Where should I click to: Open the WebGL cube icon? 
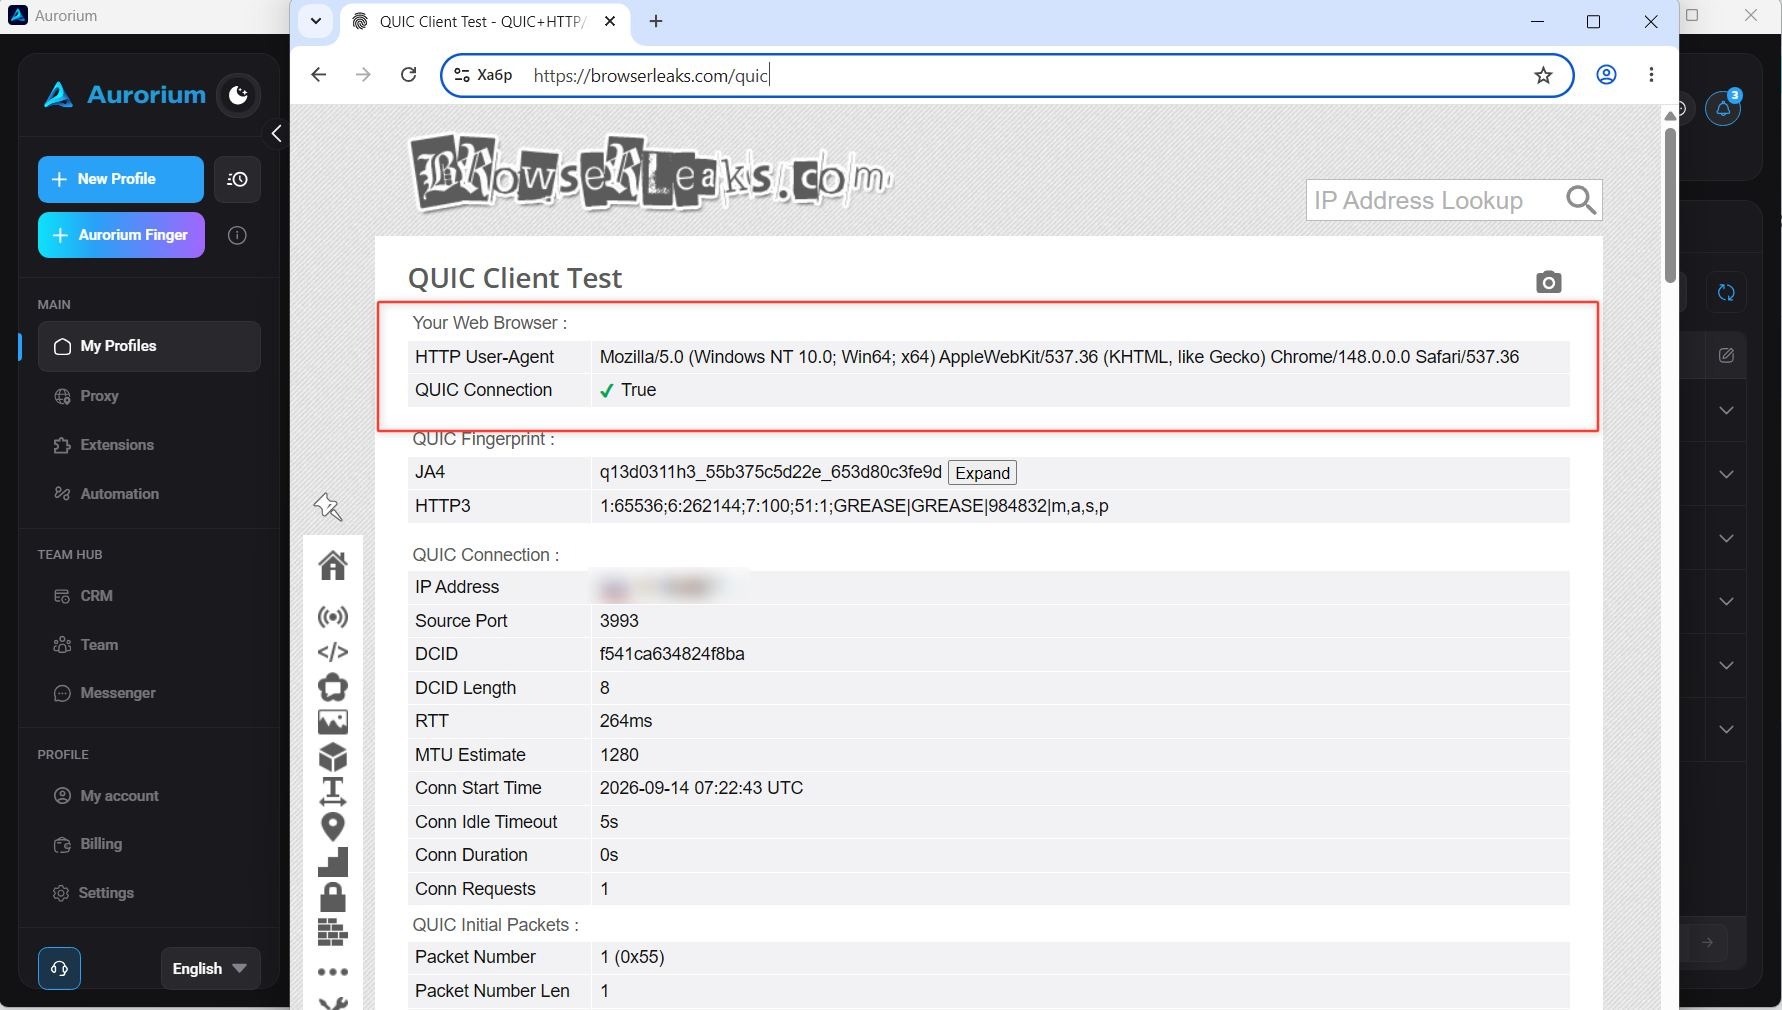[333, 757]
